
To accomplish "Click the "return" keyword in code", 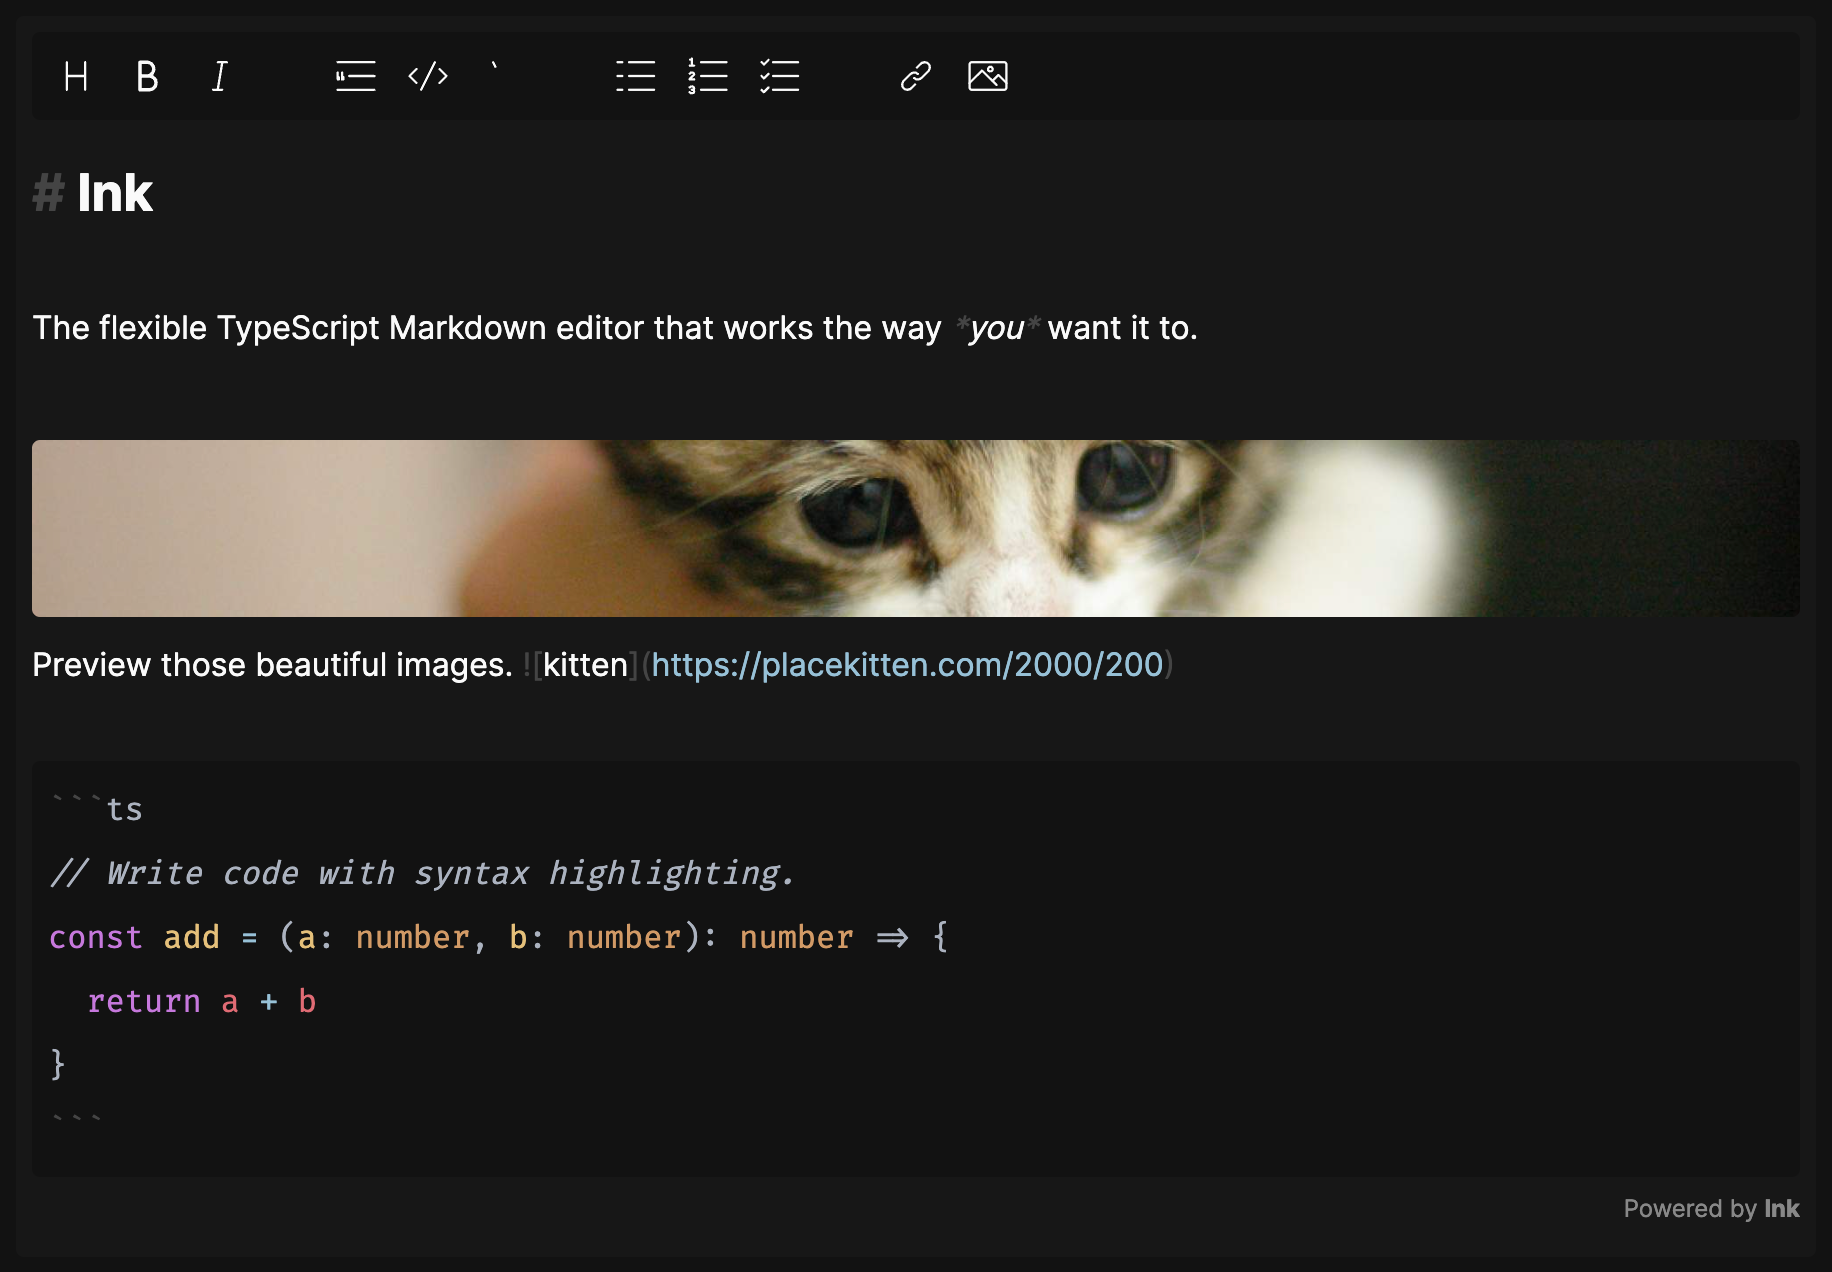I will [144, 1001].
